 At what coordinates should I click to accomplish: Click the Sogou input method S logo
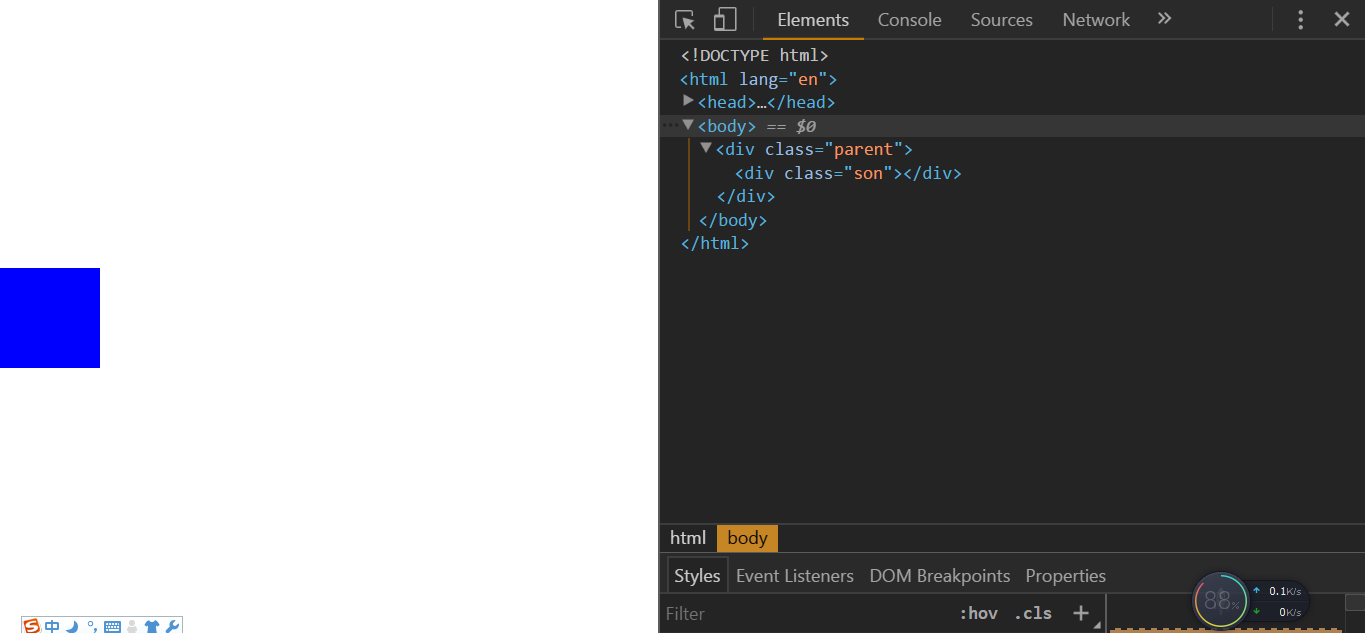click(x=32, y=626)
